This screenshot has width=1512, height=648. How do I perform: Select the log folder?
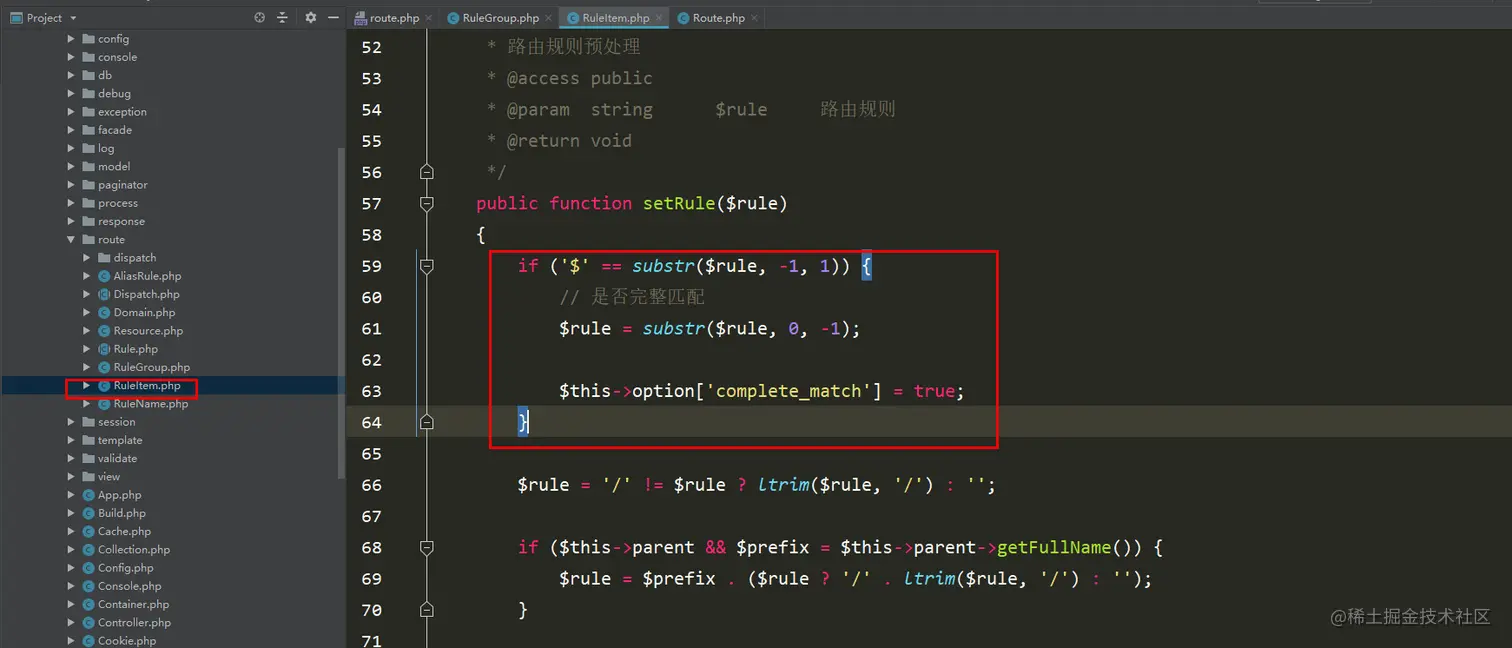tap(106, 148)
